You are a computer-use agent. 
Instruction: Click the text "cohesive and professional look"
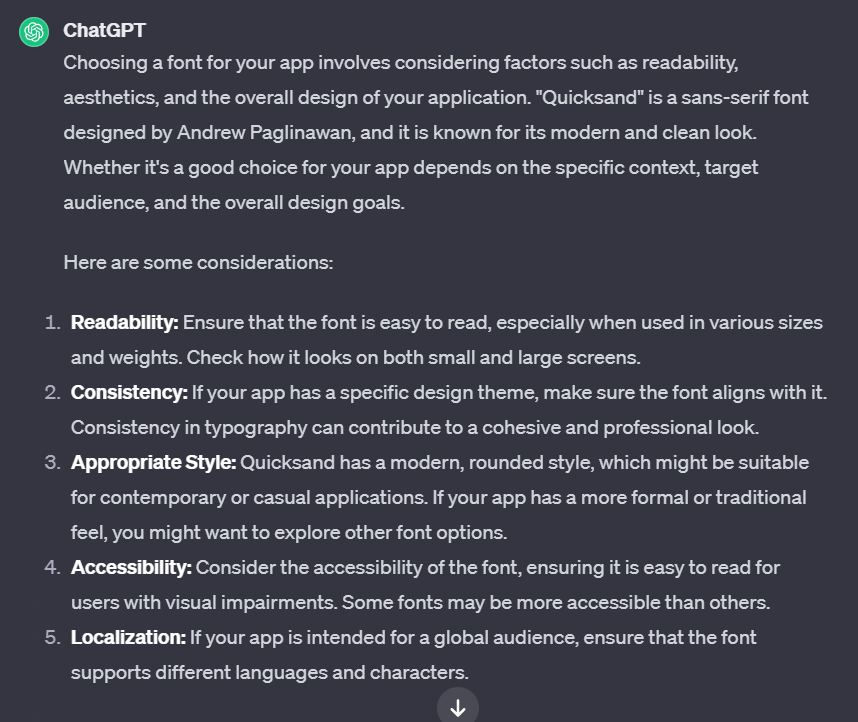[621, 428]
